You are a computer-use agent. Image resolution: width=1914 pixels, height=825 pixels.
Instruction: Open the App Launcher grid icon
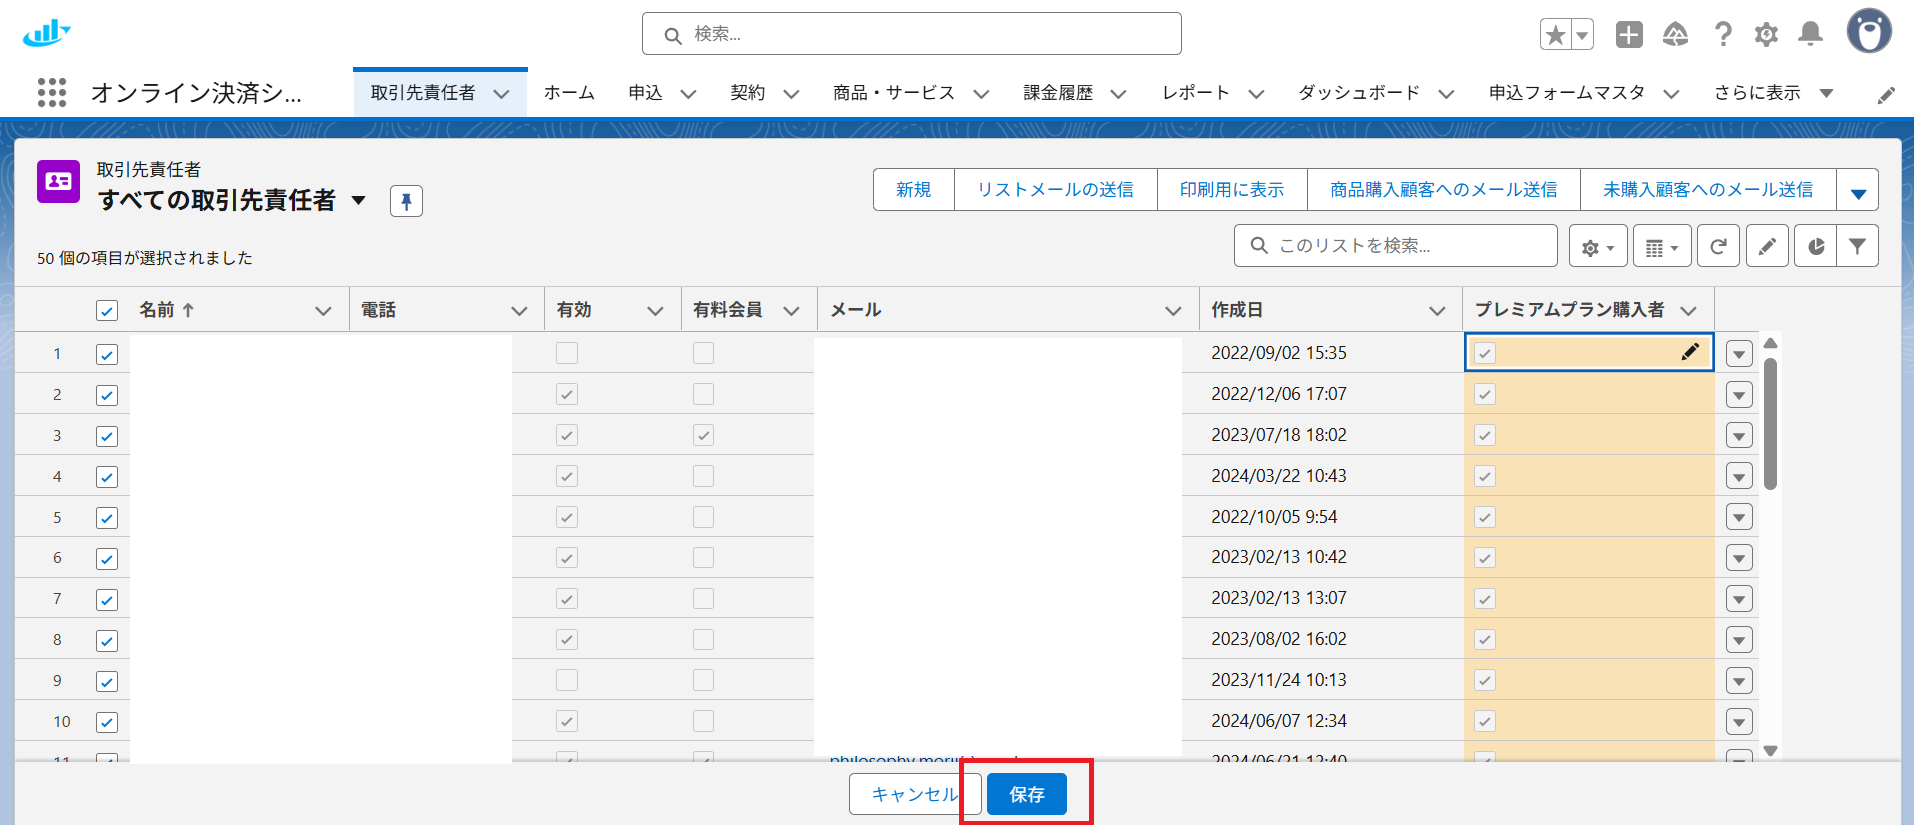pyautogui.click(x=52, y=93)
